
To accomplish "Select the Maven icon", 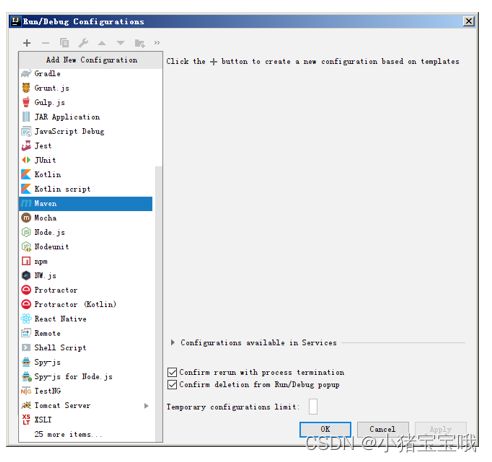I will tap(26, 203).
